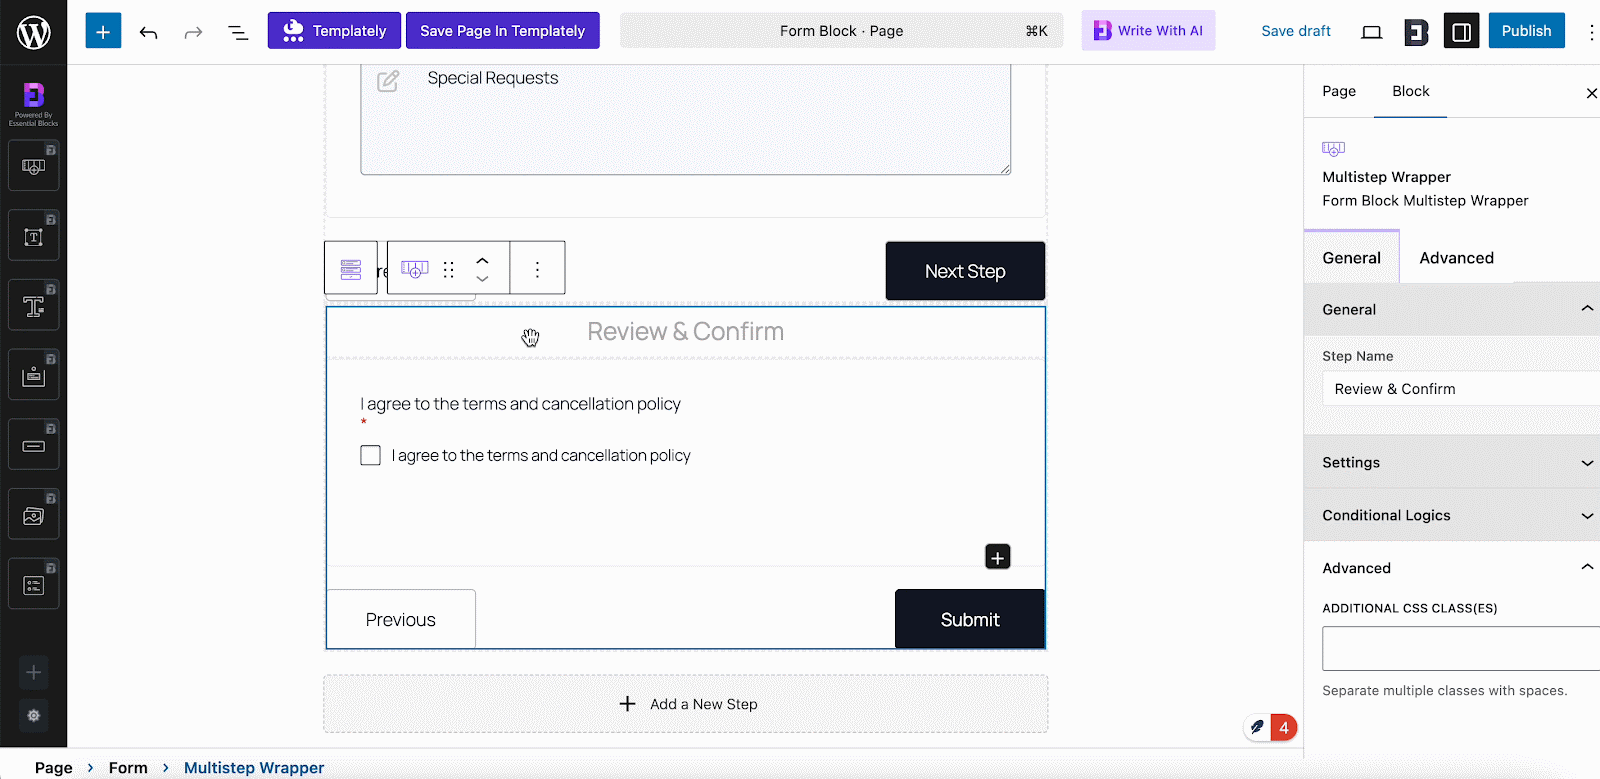Open the Templately button

[x=334, y=31]
